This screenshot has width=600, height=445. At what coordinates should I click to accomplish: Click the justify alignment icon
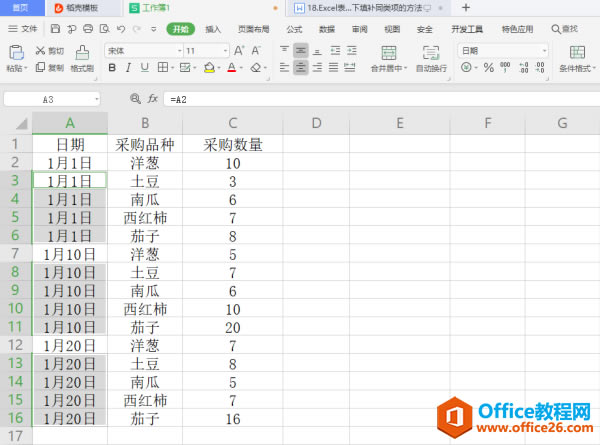point(334,68)
